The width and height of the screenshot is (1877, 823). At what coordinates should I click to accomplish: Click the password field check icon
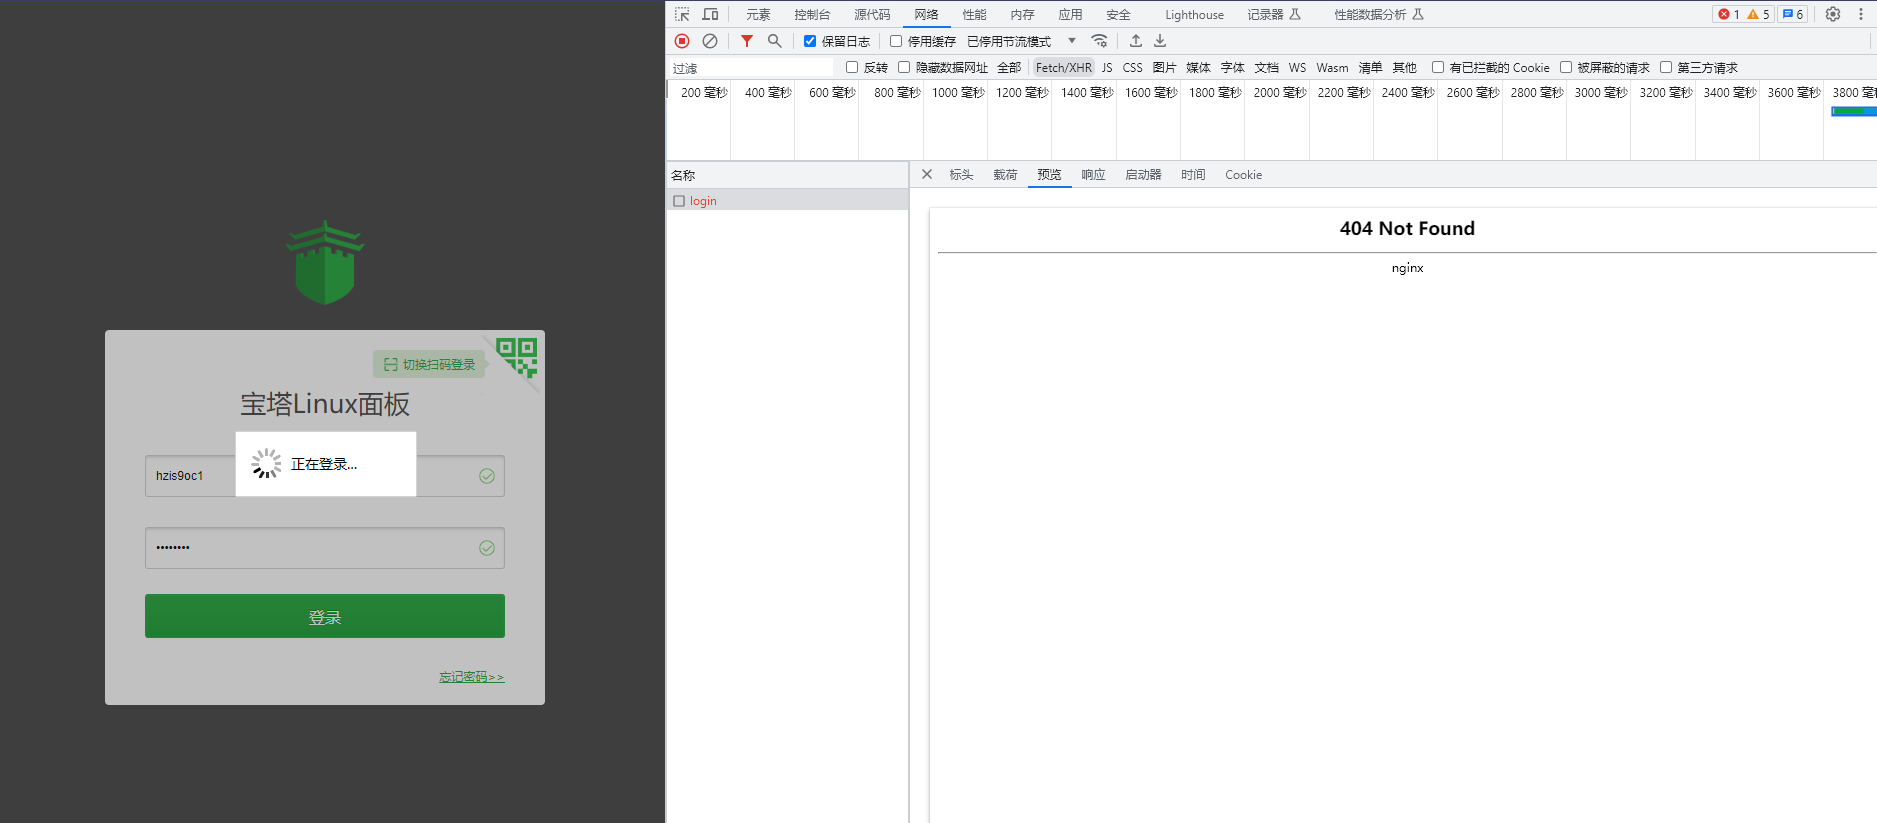coord(487,548)
